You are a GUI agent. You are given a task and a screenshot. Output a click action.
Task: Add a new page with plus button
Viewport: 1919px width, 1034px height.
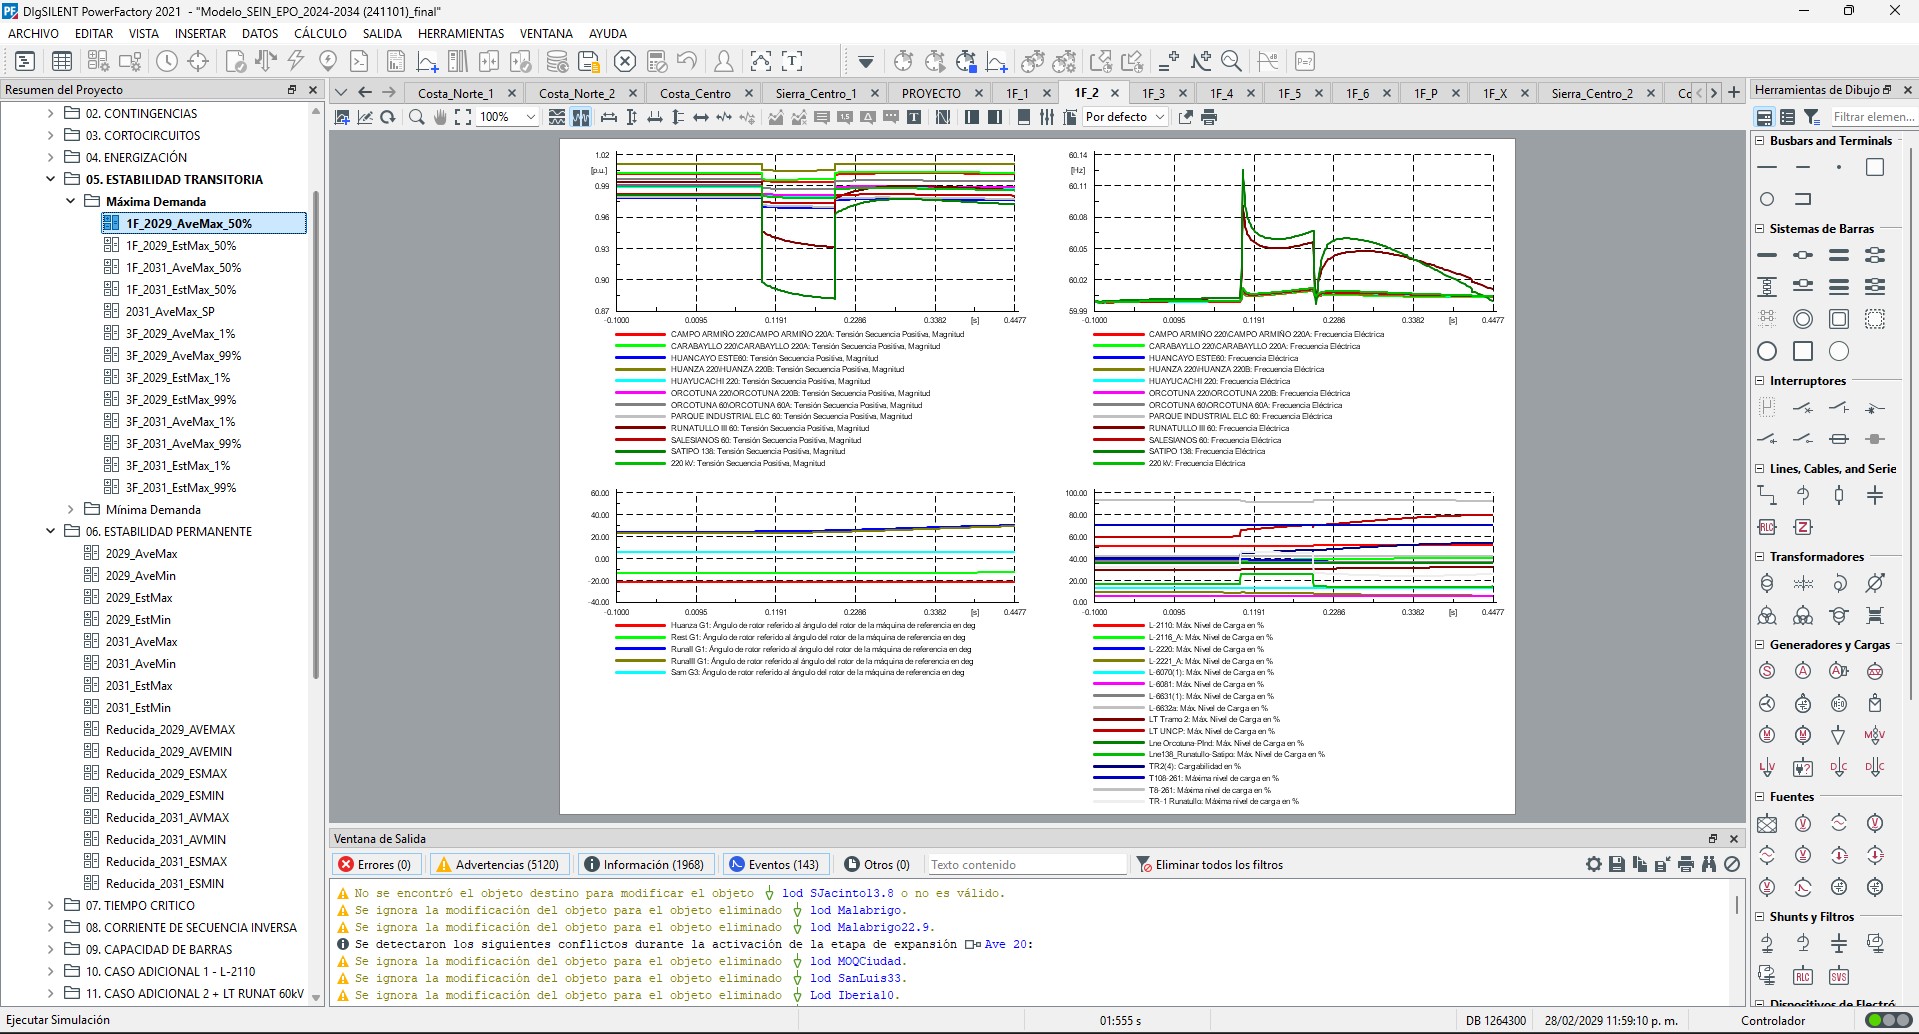pos(1734,92)
